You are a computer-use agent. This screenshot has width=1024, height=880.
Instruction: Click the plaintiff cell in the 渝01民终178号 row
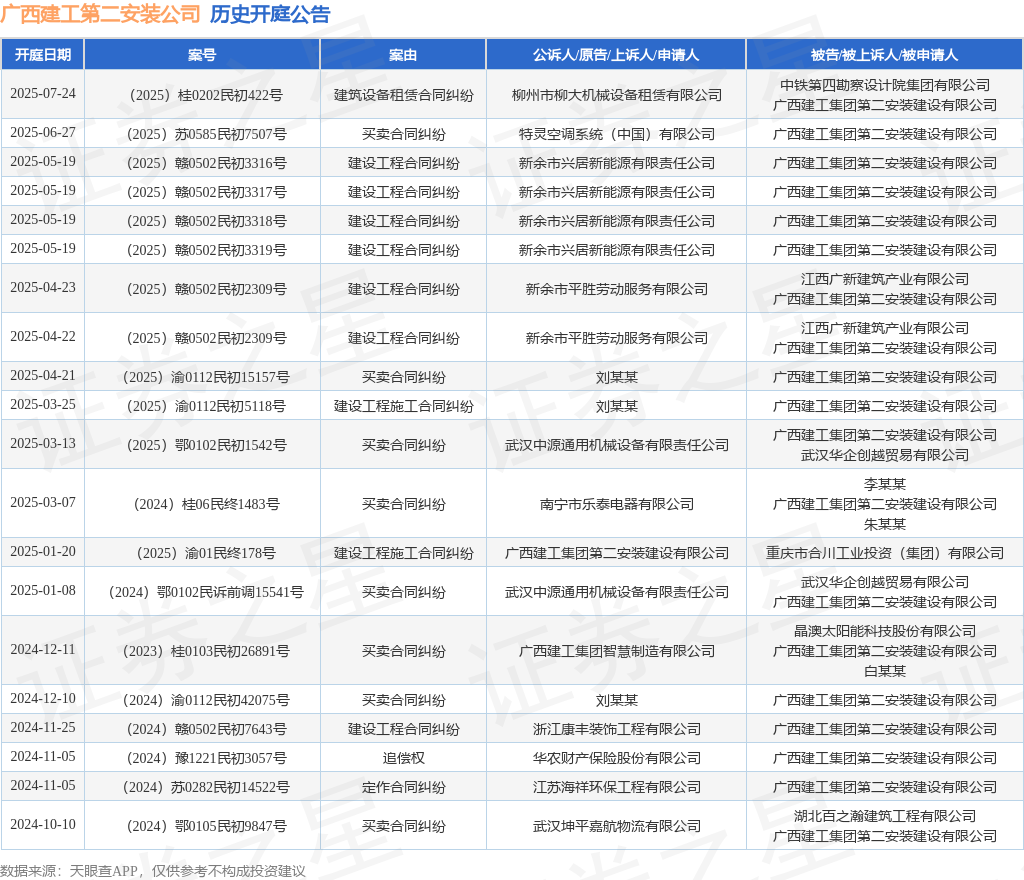616,553
